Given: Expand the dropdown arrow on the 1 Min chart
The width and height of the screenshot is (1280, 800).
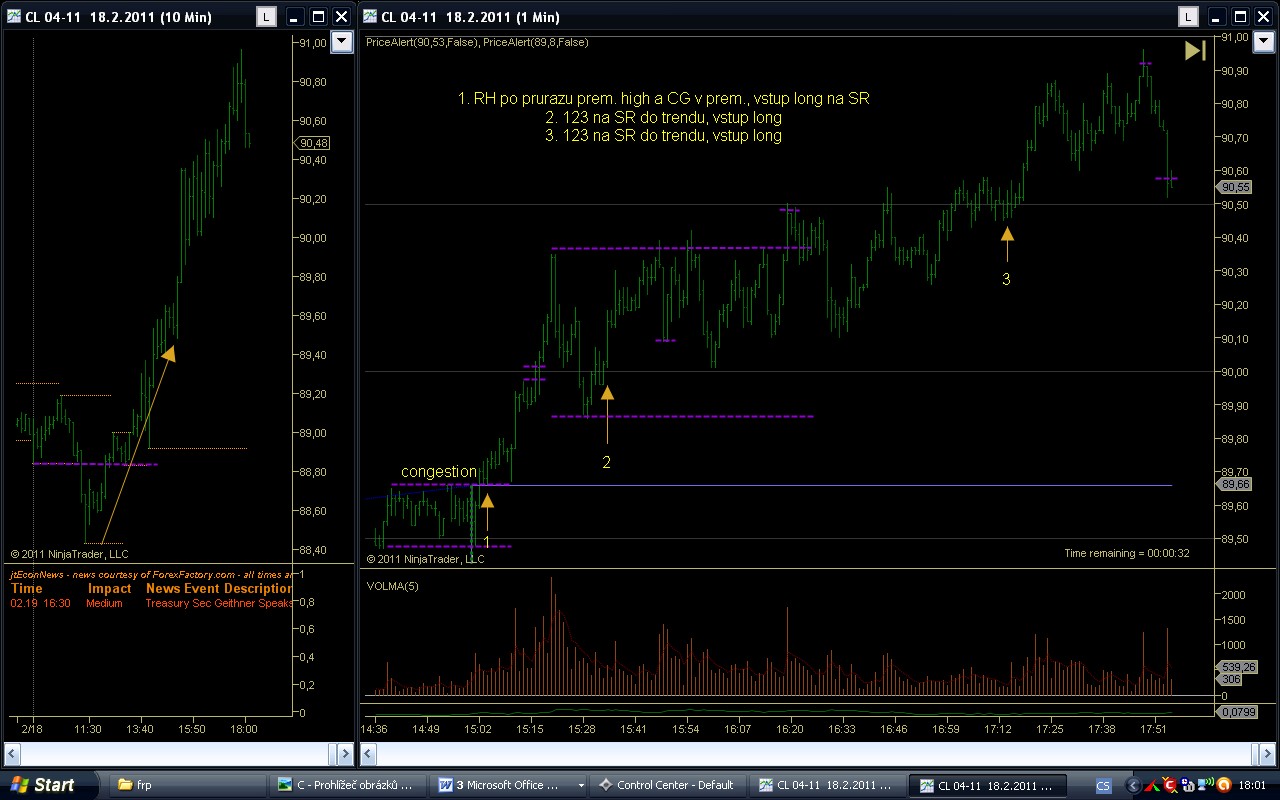Looking at the screenshot, I should point(1262,41).
